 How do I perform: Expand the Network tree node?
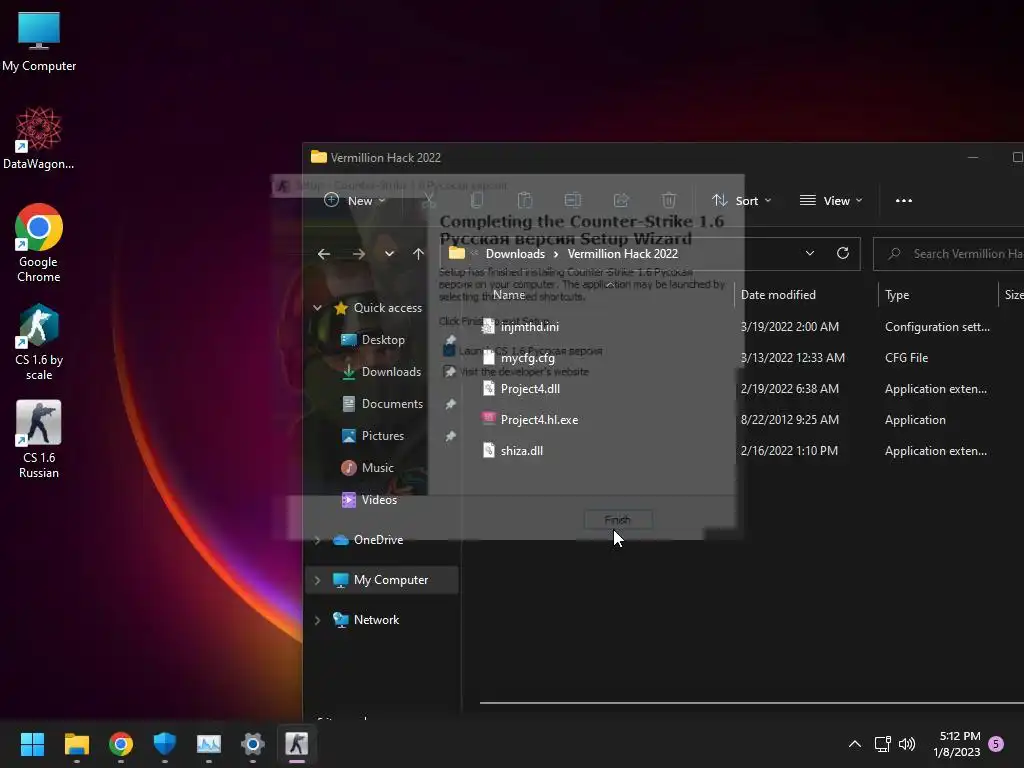click(x=317, y=620)
